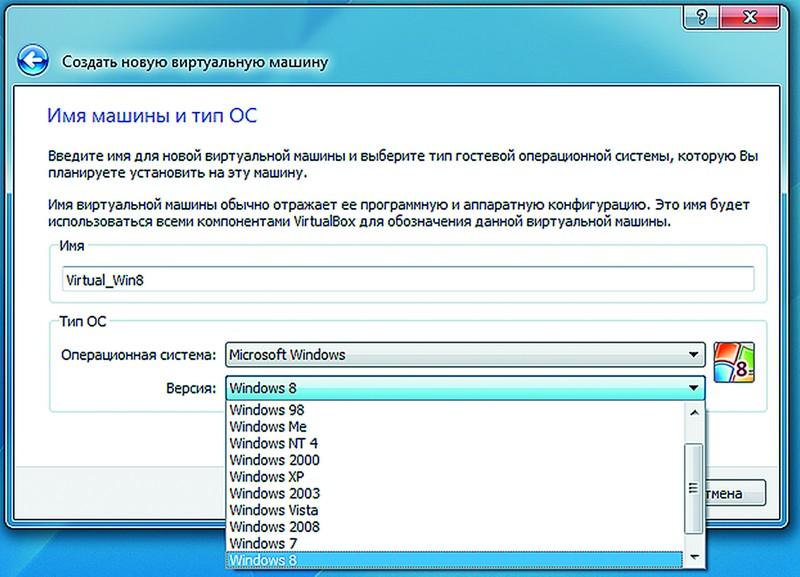The height and width of the screenshot is (577, 800).
Task: Select Windows 2008 entry
Action: click(x=455, y=526)
